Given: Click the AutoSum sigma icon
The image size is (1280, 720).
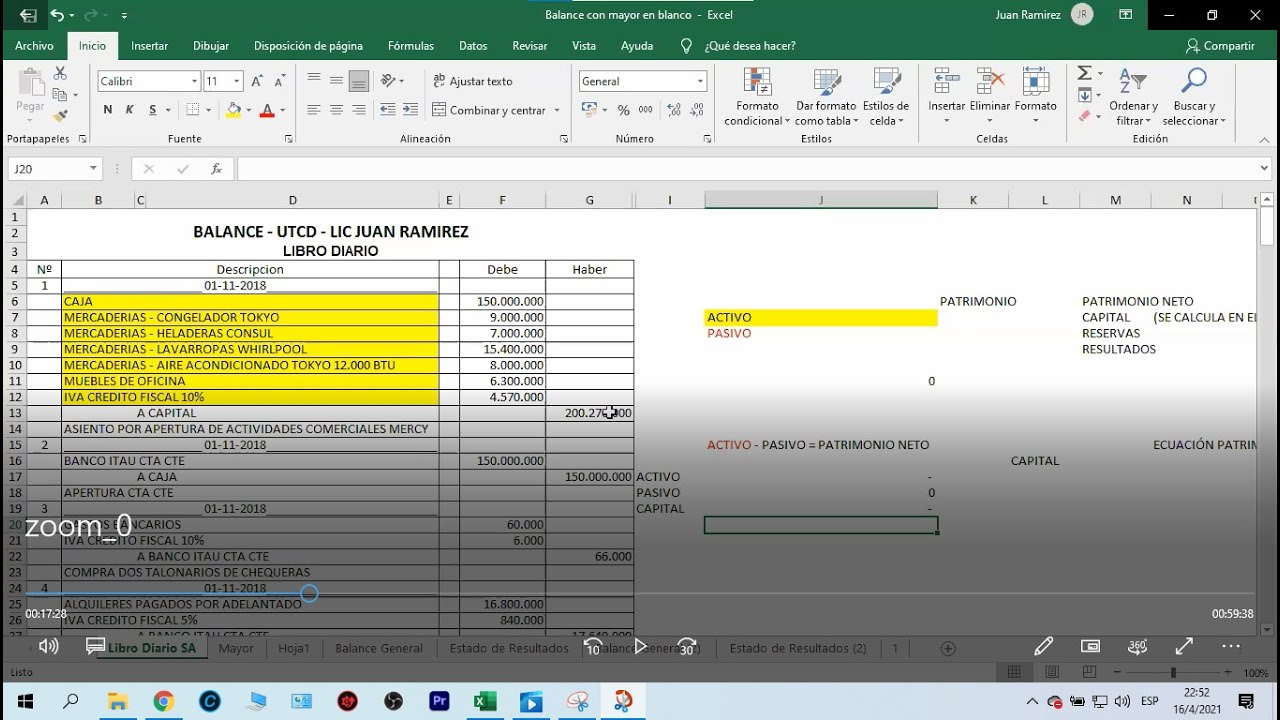Looking at the screenshot, I should (x=1085, y=74).
